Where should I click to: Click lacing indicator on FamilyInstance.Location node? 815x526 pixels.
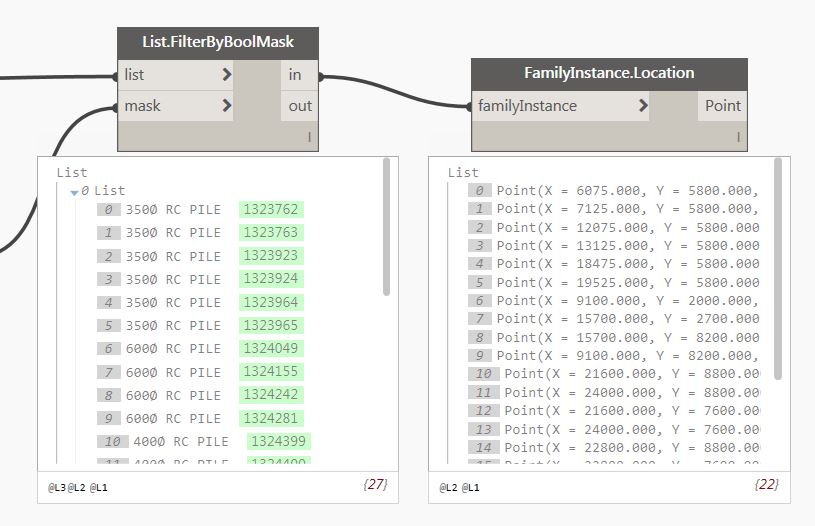pyautogui.click(x=738, y=137)
